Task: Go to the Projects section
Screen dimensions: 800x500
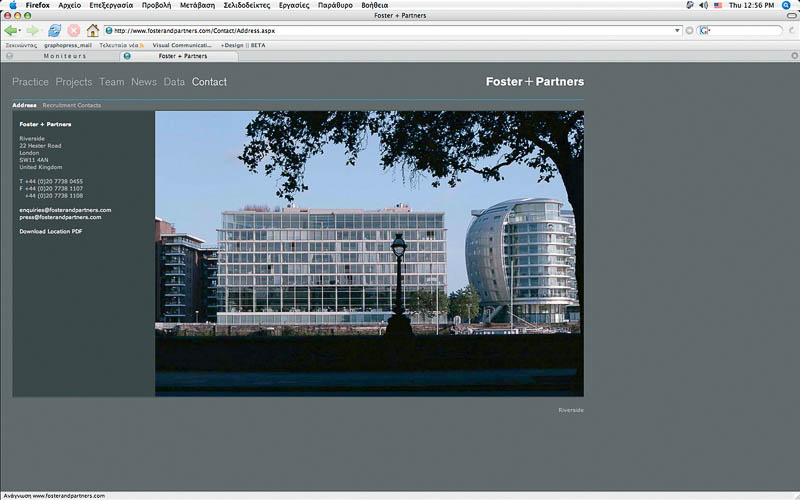Action: tap(74, 82)
